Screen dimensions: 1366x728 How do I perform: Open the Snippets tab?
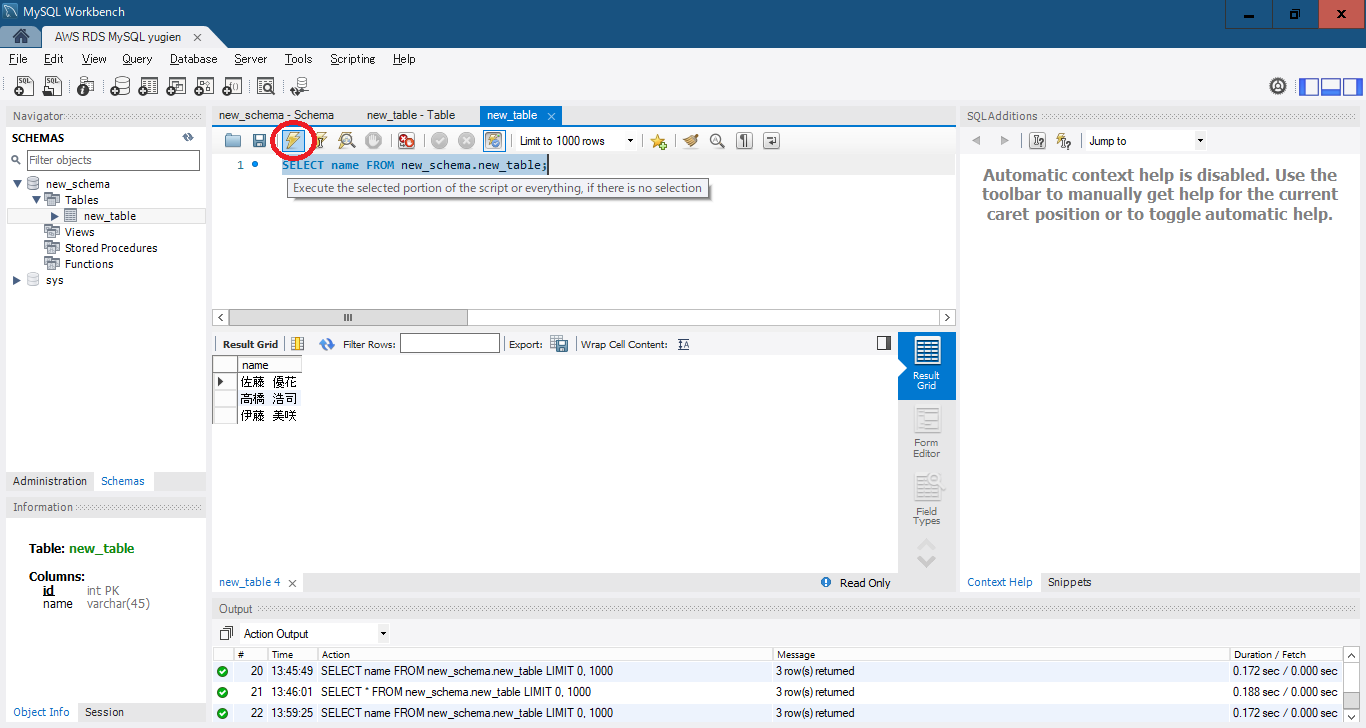pos(1069,582)
